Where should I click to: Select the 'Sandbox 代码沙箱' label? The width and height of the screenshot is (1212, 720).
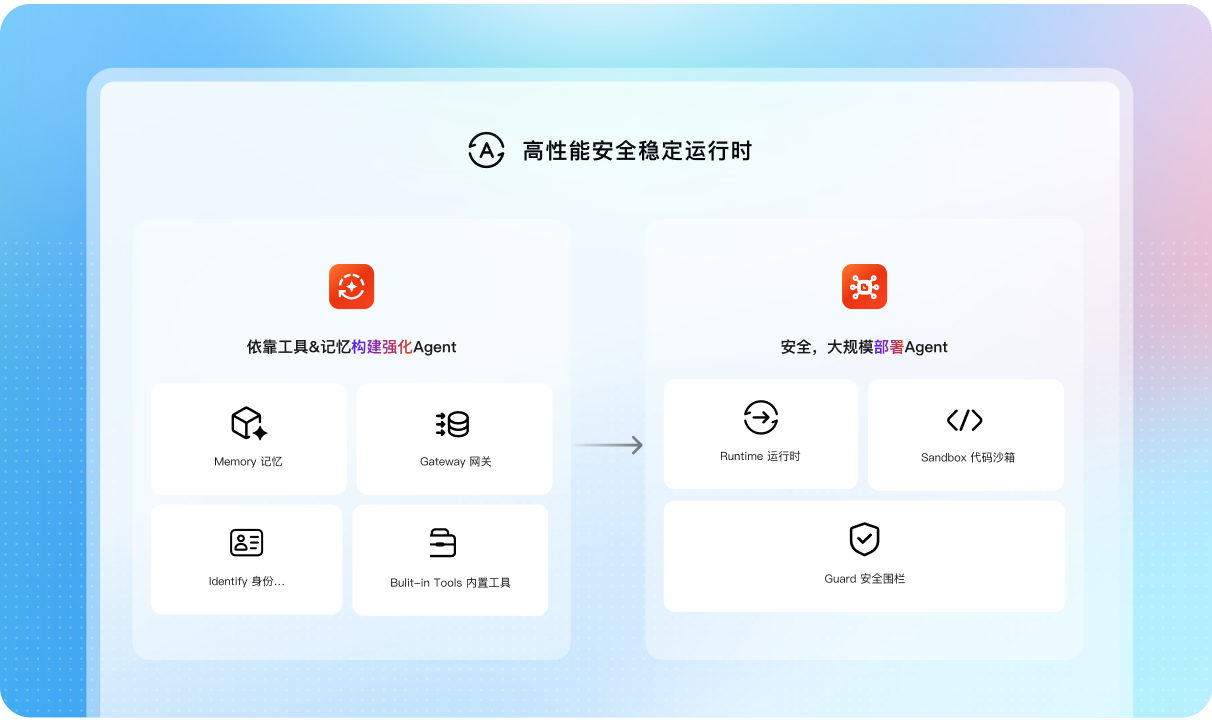pos(967,458)
